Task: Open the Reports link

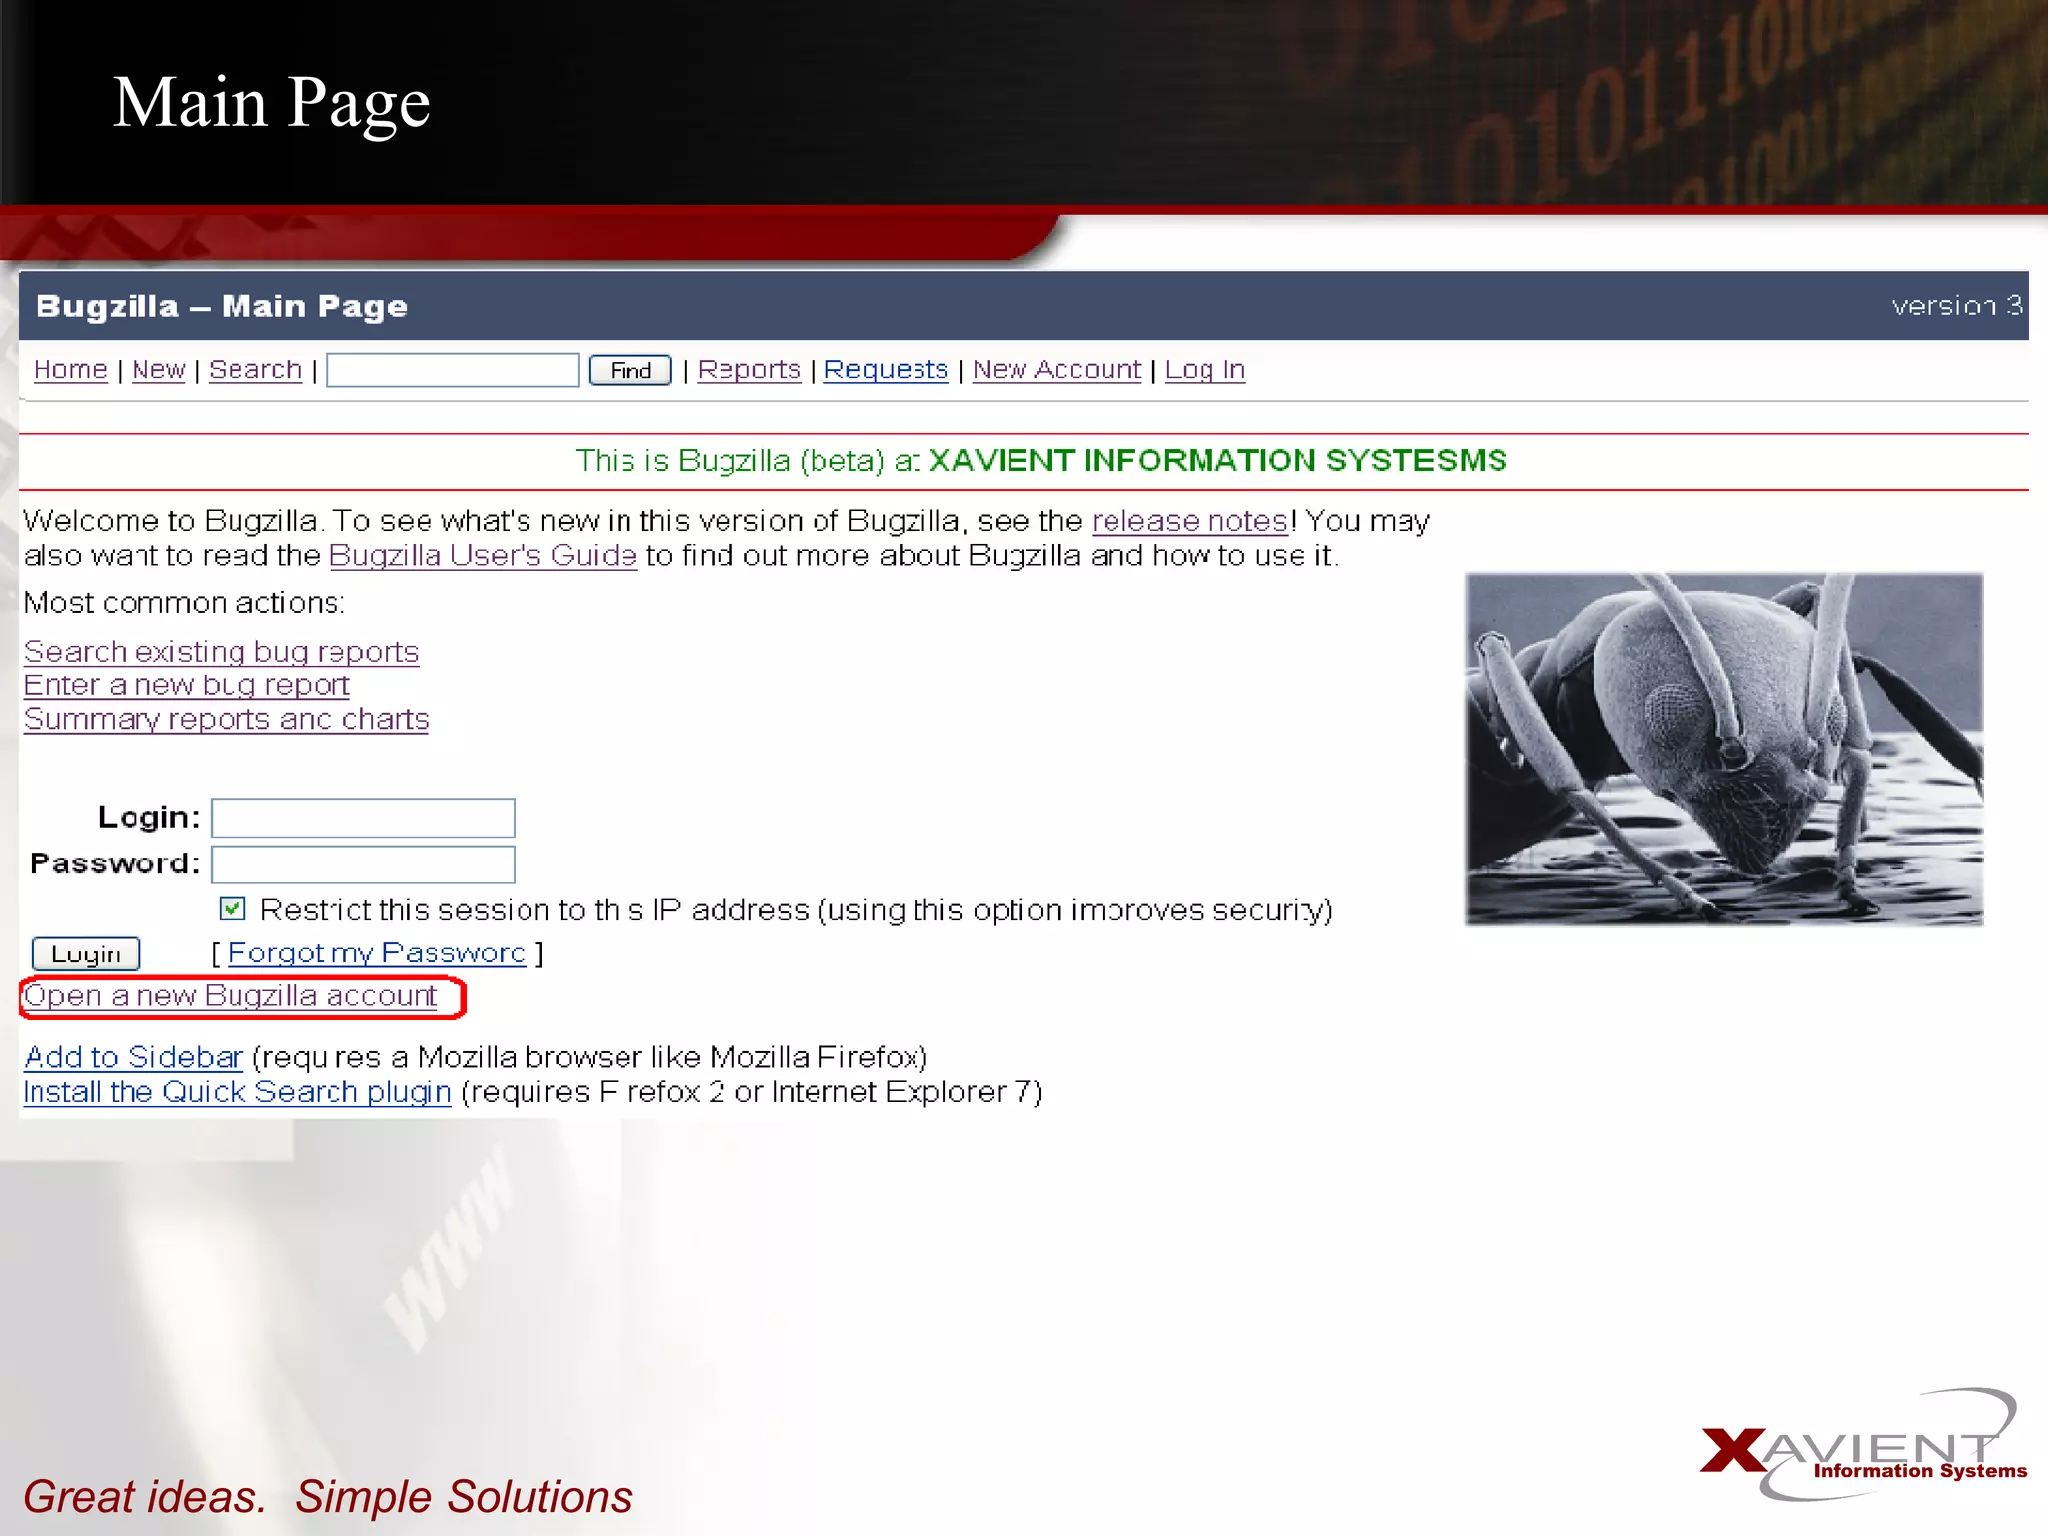Action: (x=749, y=370)
